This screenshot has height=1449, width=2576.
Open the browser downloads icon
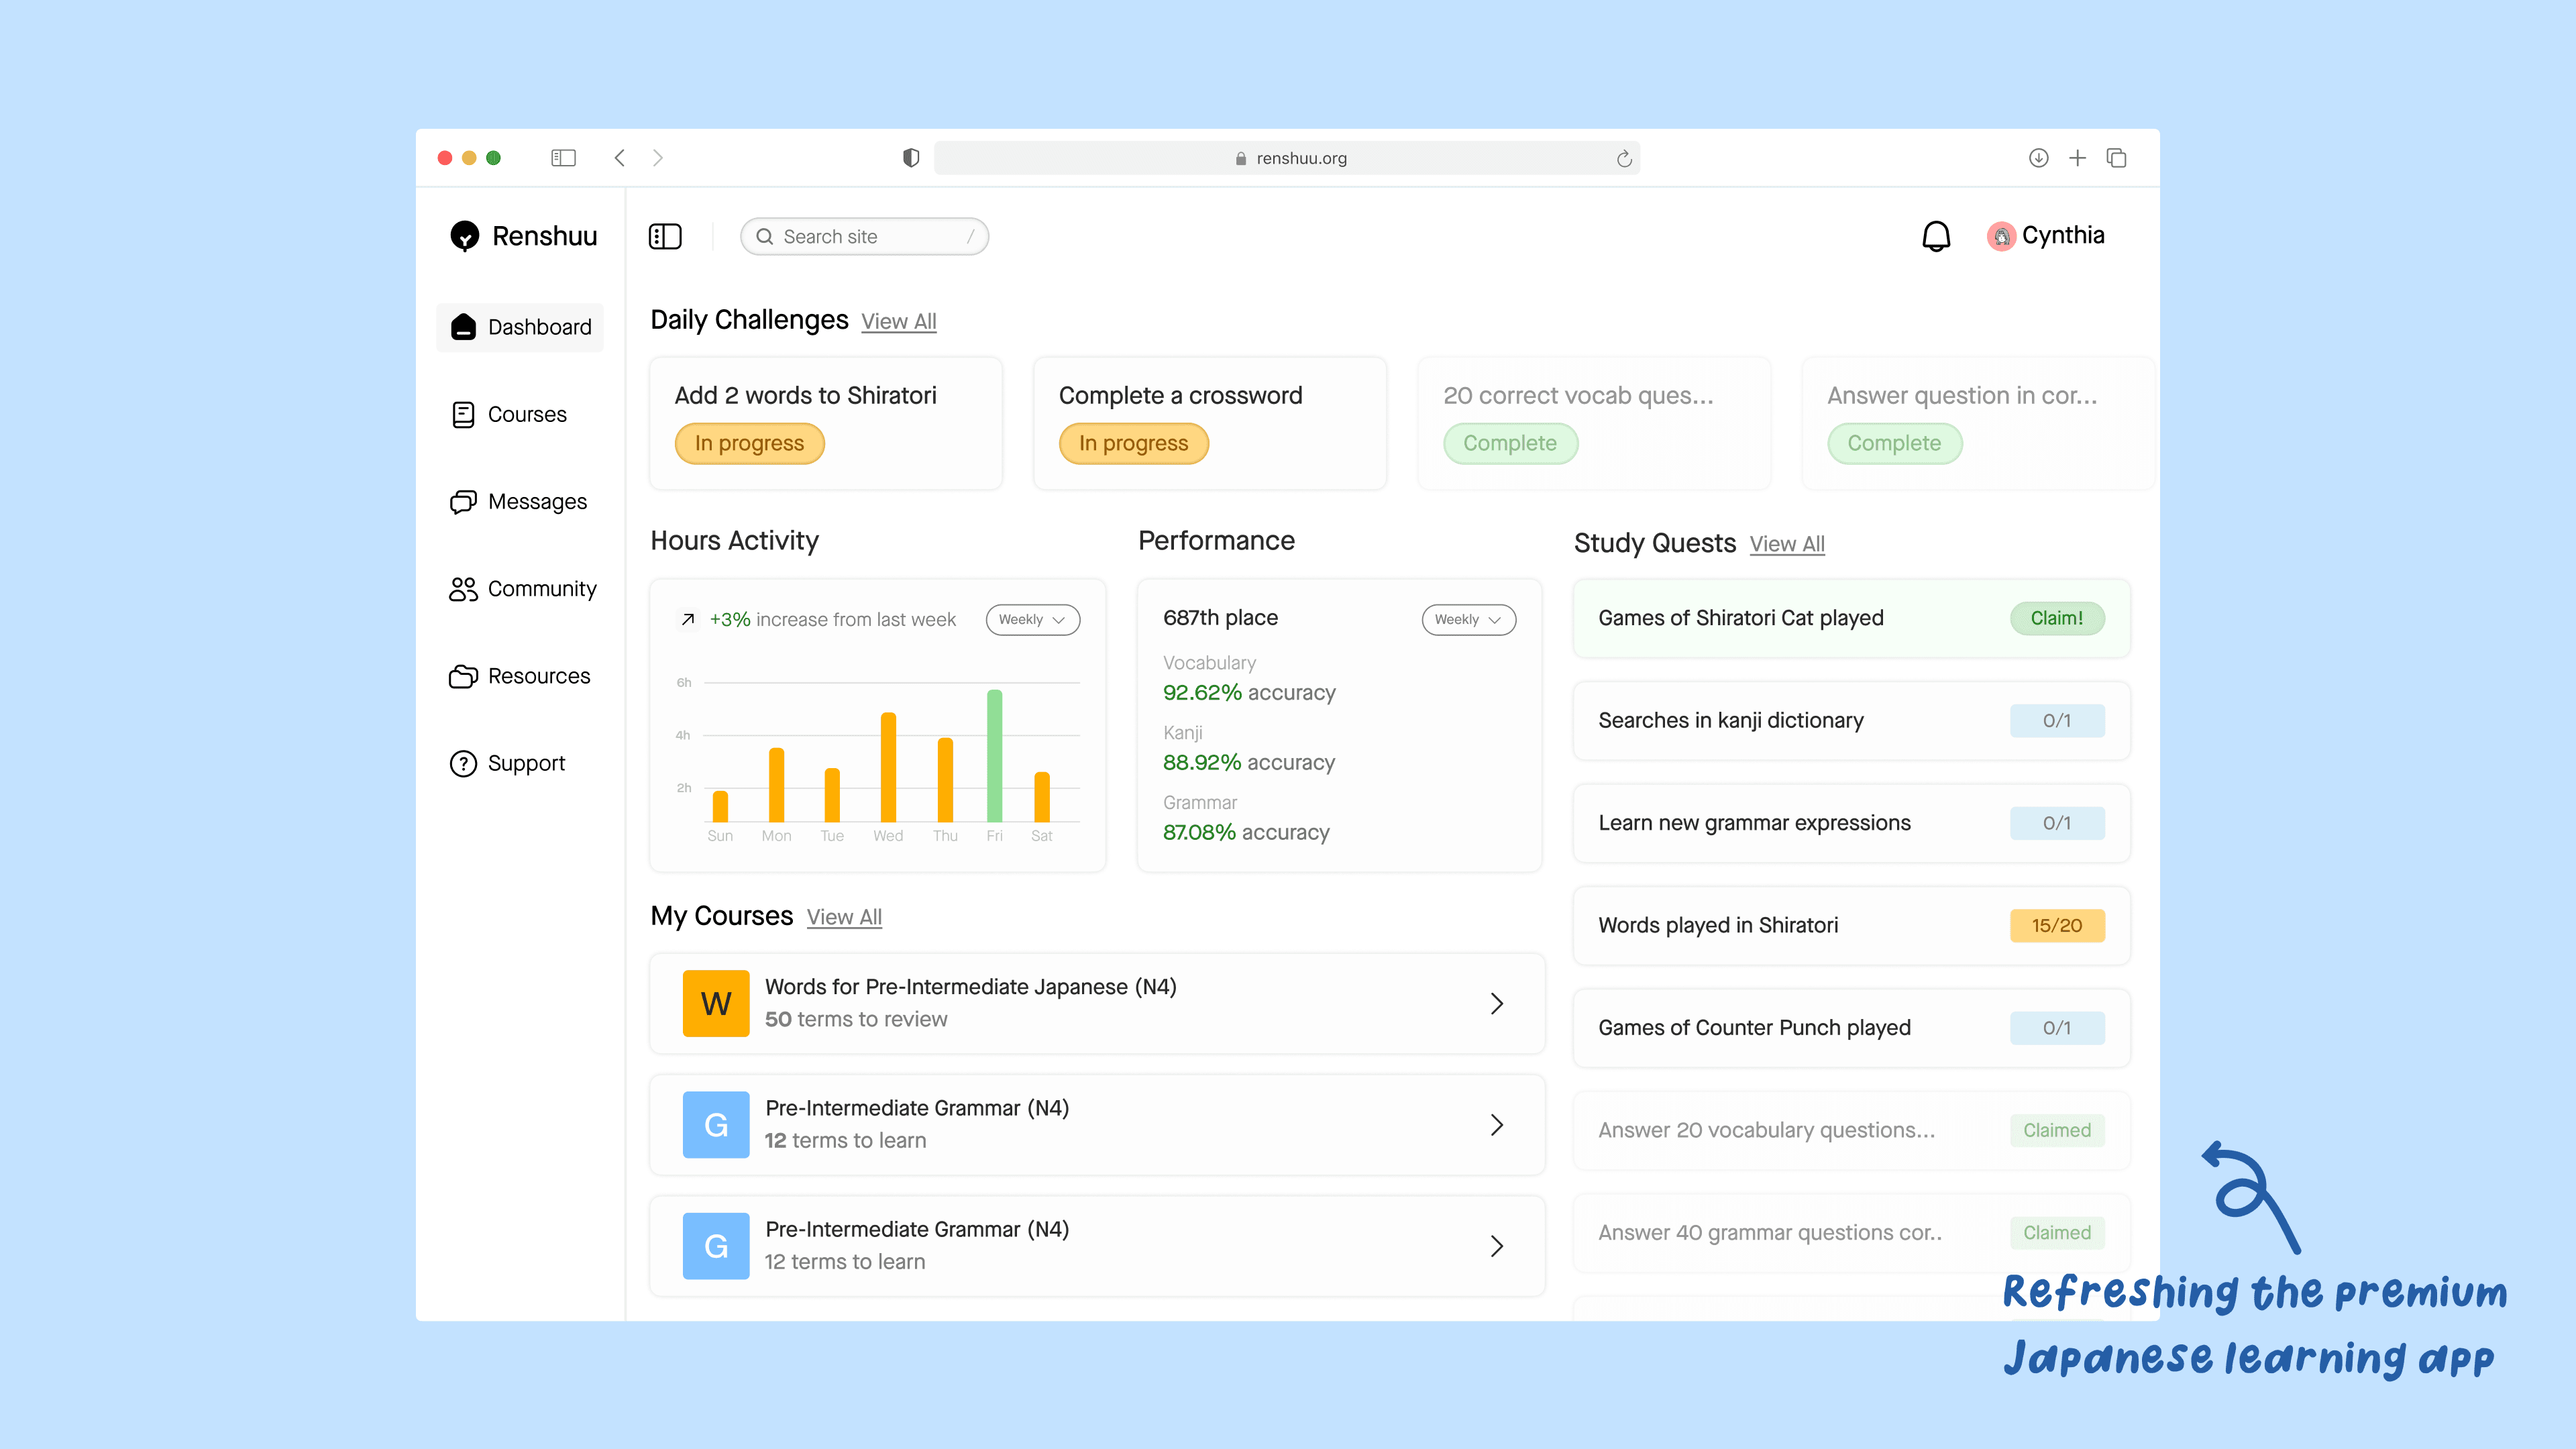(2038, 158)
